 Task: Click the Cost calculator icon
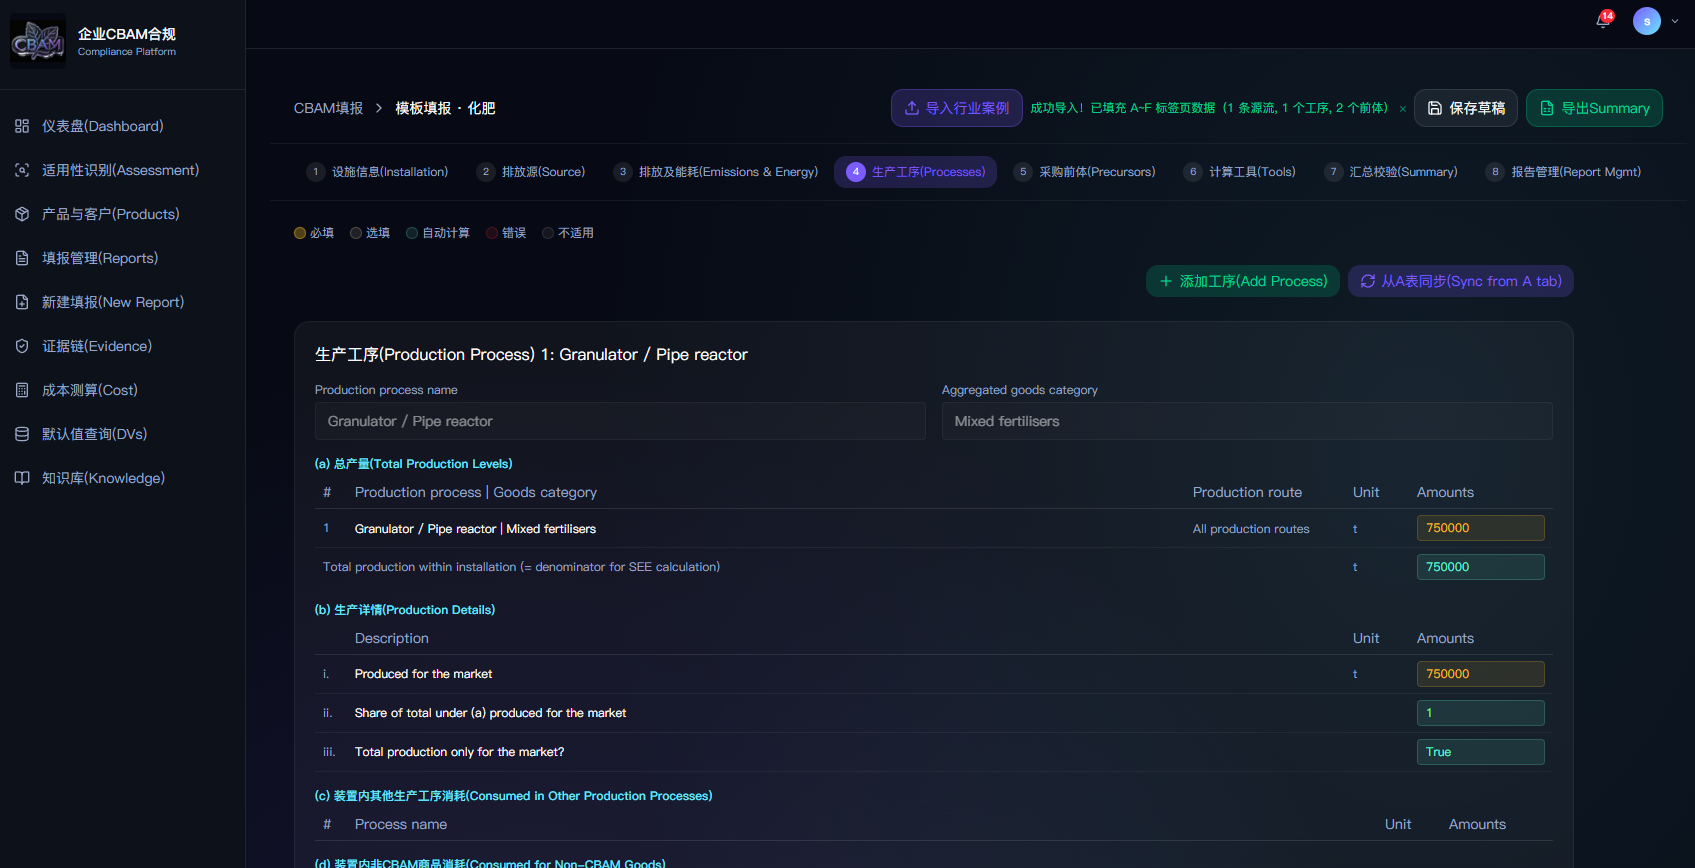(22, 390)
